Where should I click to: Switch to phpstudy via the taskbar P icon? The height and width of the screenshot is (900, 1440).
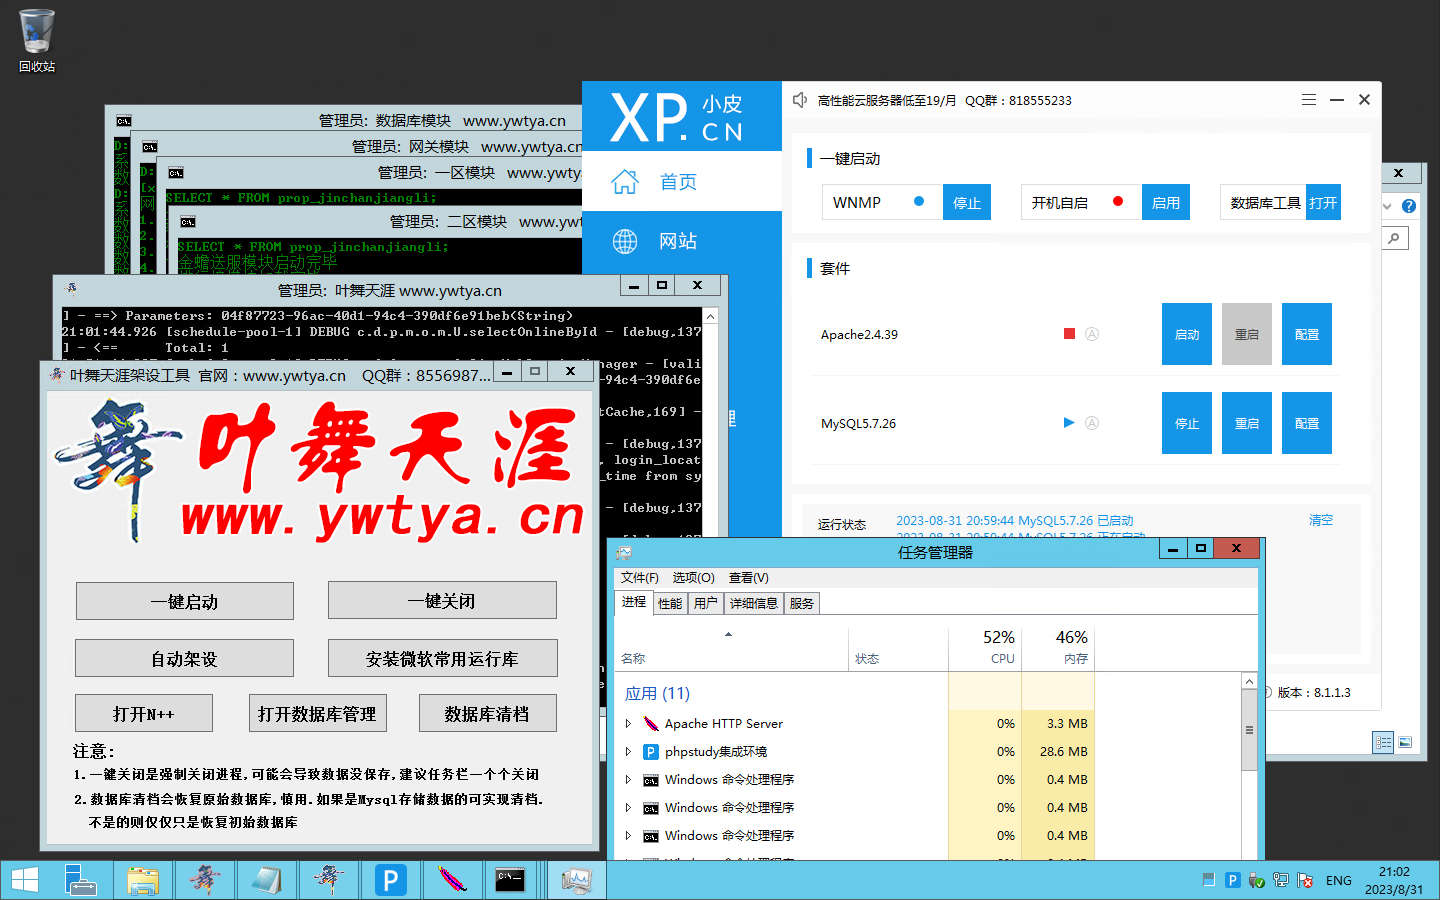pyautogui.click(x=390, y=880)
